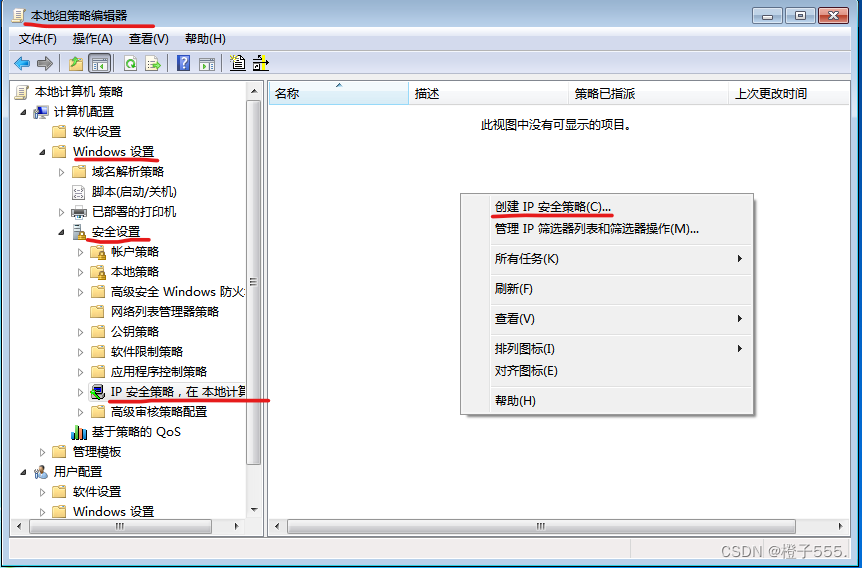The height and width of the screenshot is (568, 862).
Task: Expand the 高级审核策略配置 node
Action: point(81,412)
